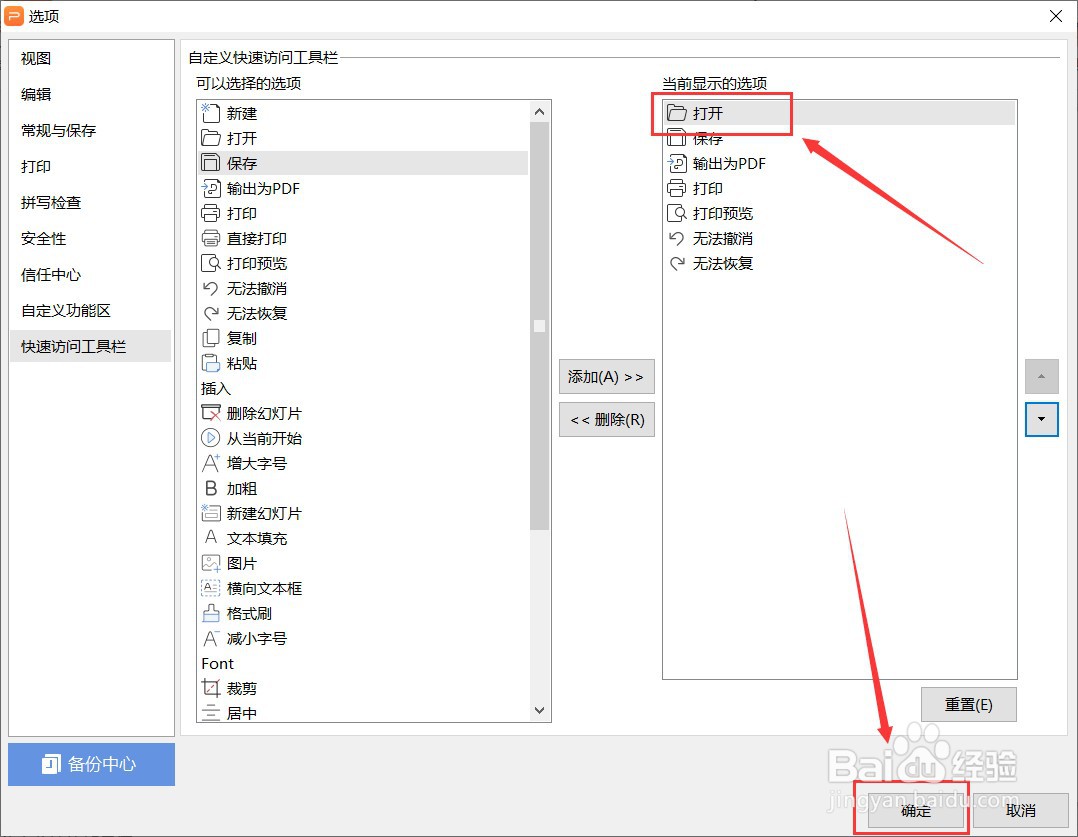Viewport: 1078px width, 837px height.
Task: Open the 备份中心 backup center
Action: tap(91, 764)
